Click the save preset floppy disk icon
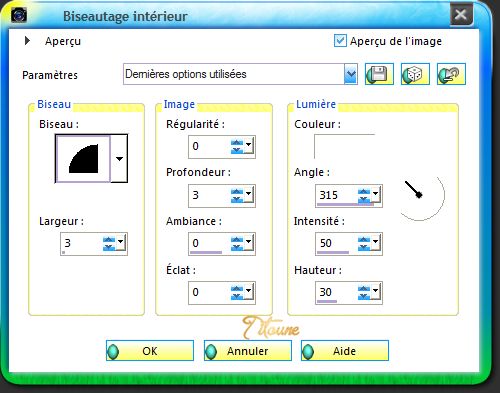This screenshot has width=500, height=393. (379, 74)
